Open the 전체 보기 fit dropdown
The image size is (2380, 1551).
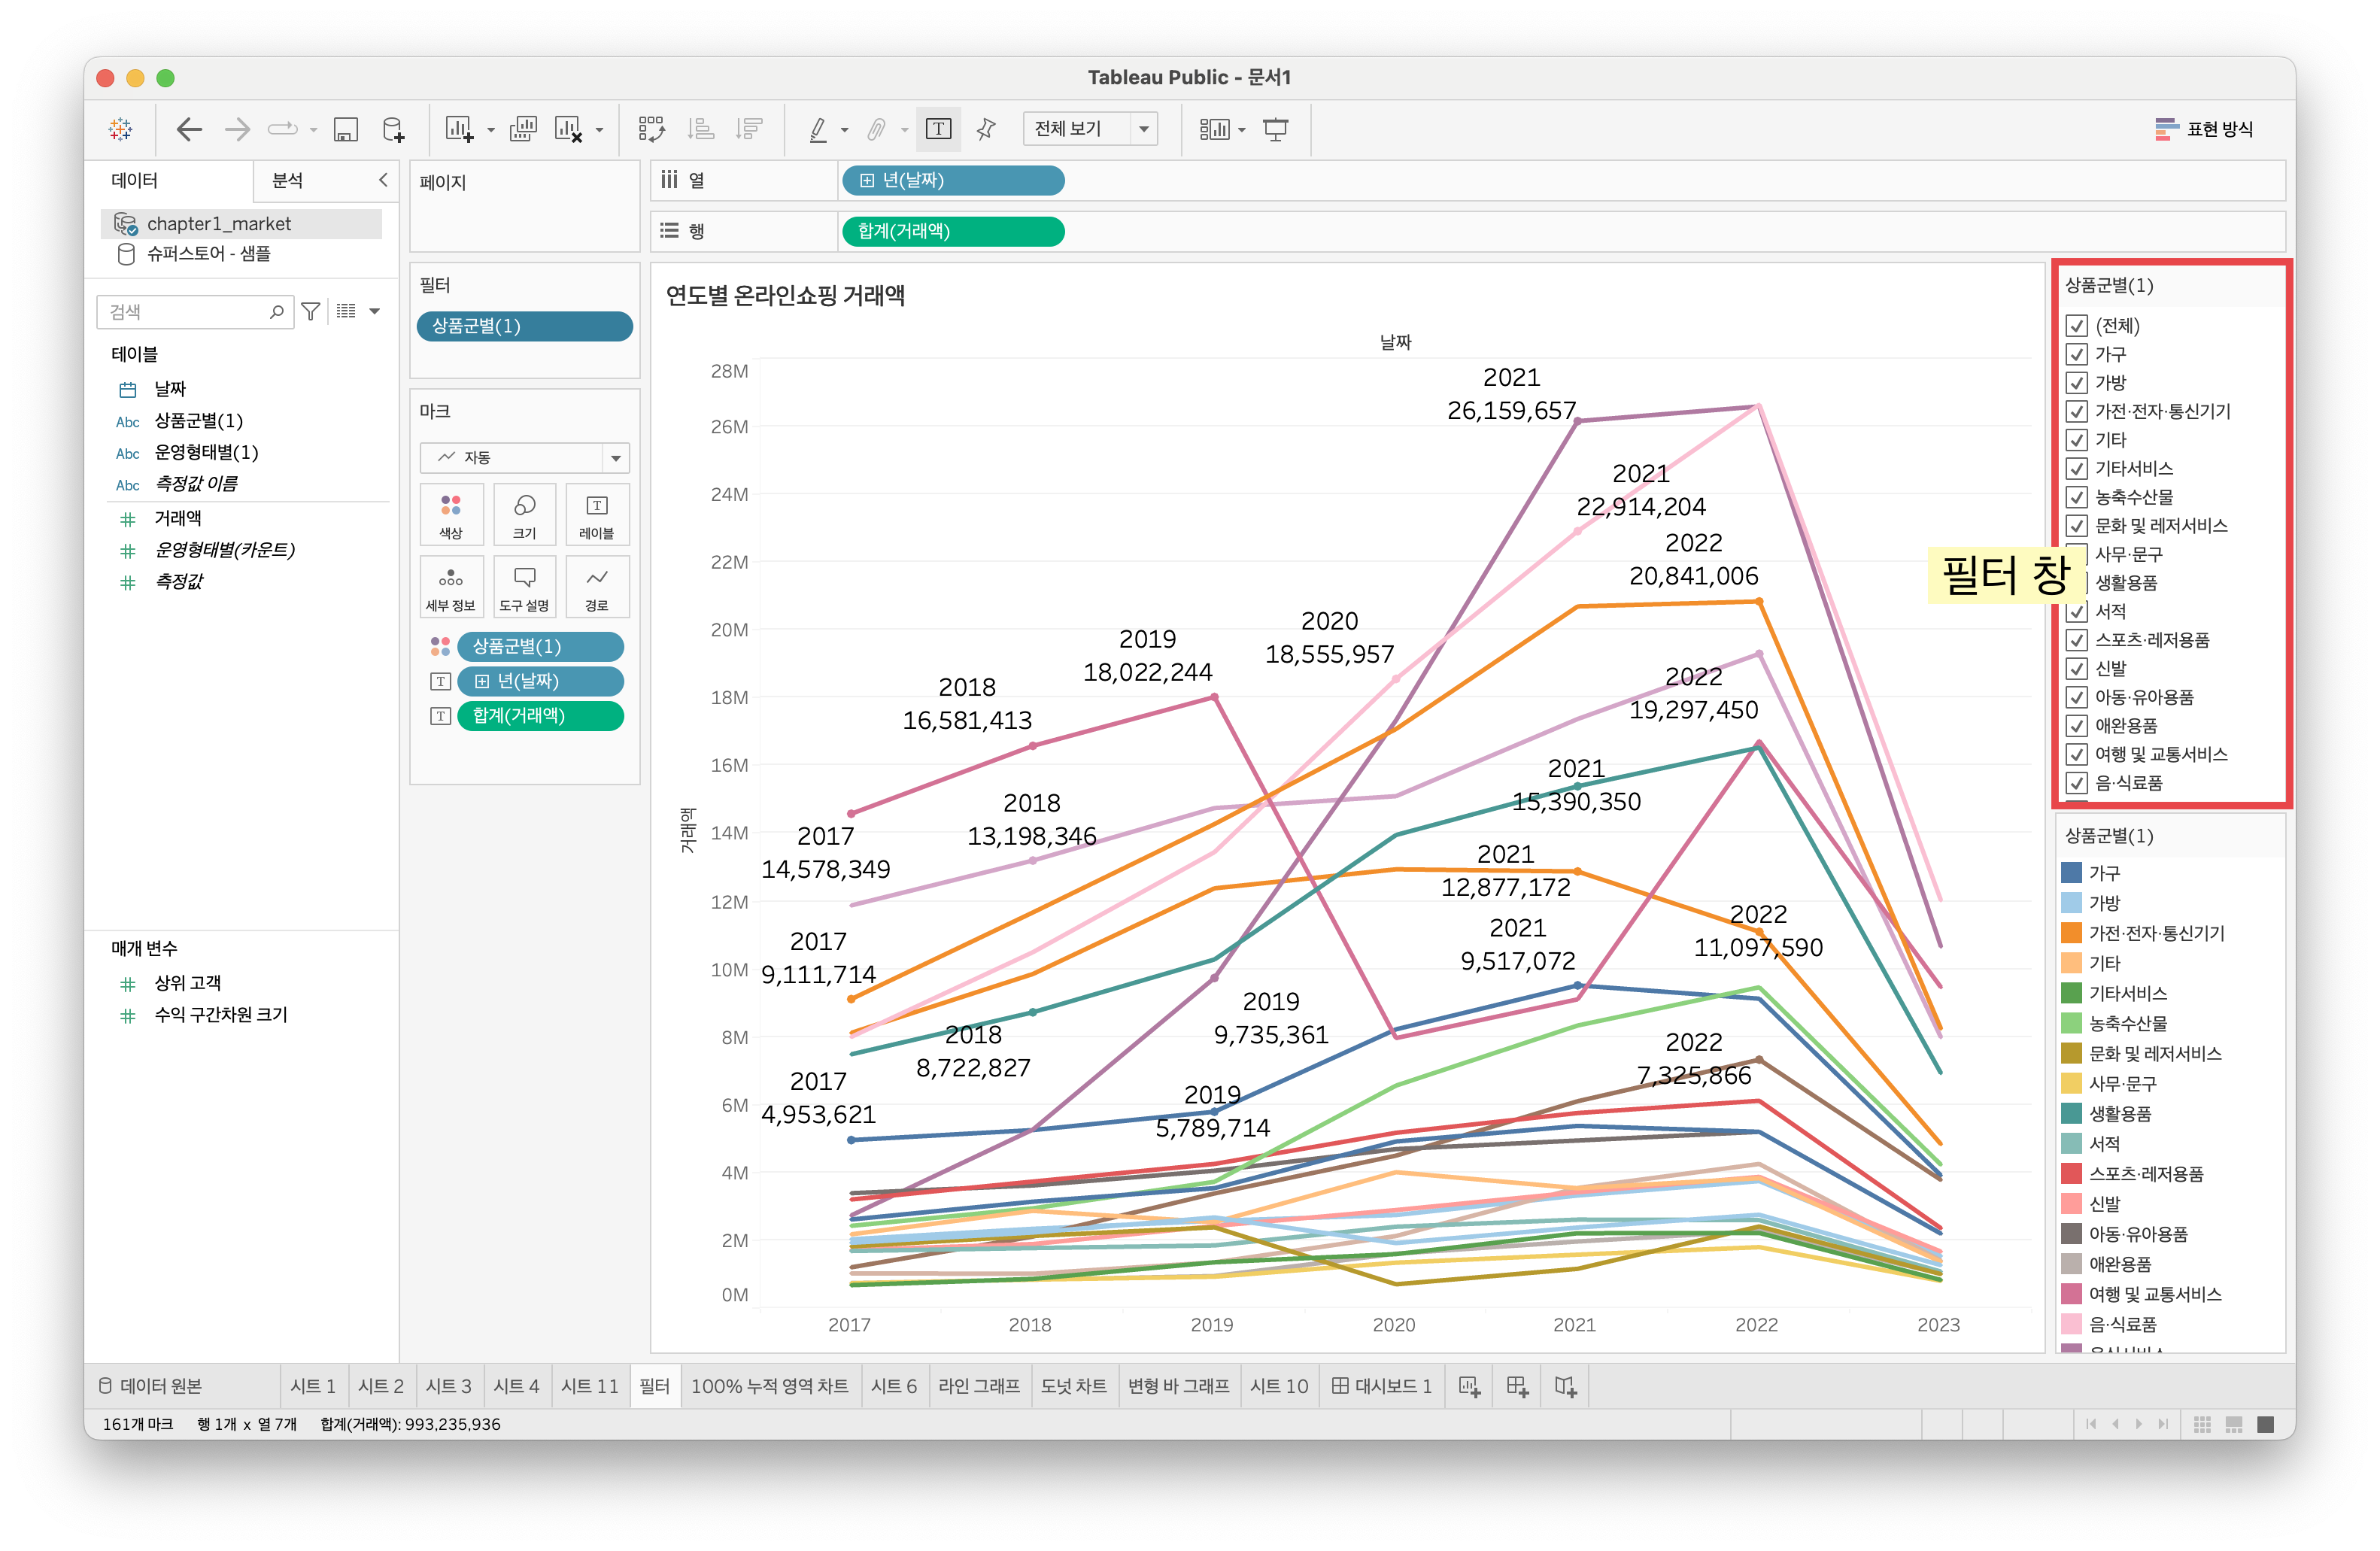pyautogui.click(x=1143, y=129)
